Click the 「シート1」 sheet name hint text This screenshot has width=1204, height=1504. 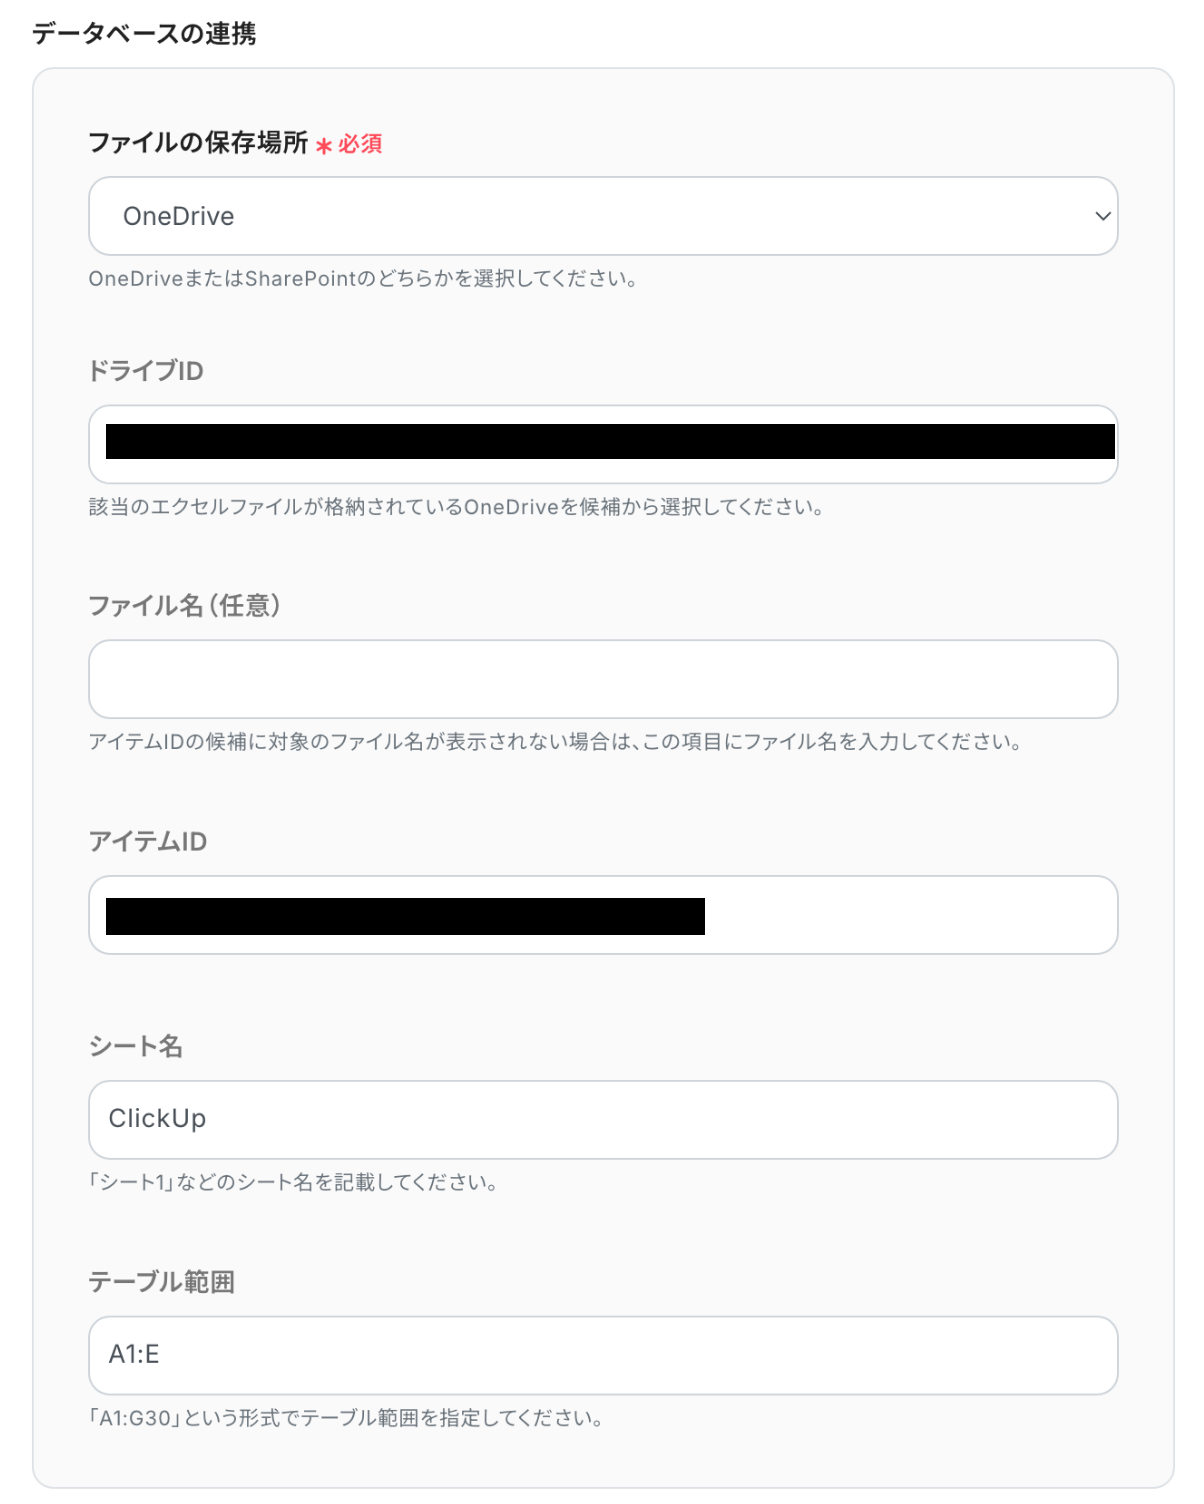pos(293,1182)
